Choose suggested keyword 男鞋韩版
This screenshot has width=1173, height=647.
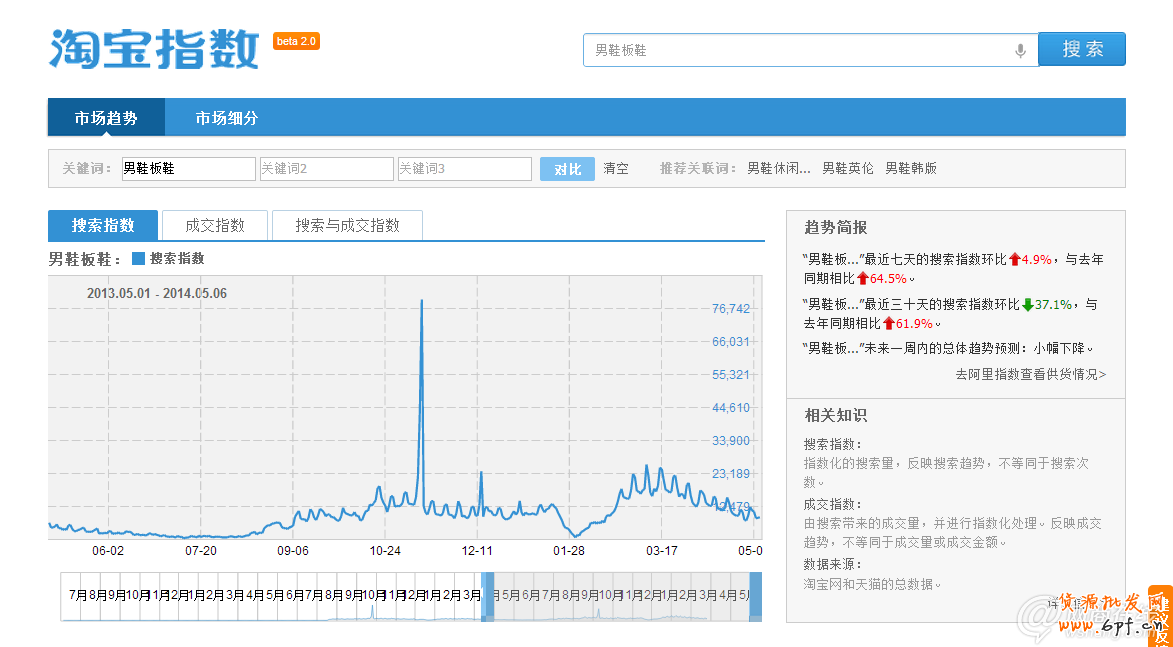point(911,169)
